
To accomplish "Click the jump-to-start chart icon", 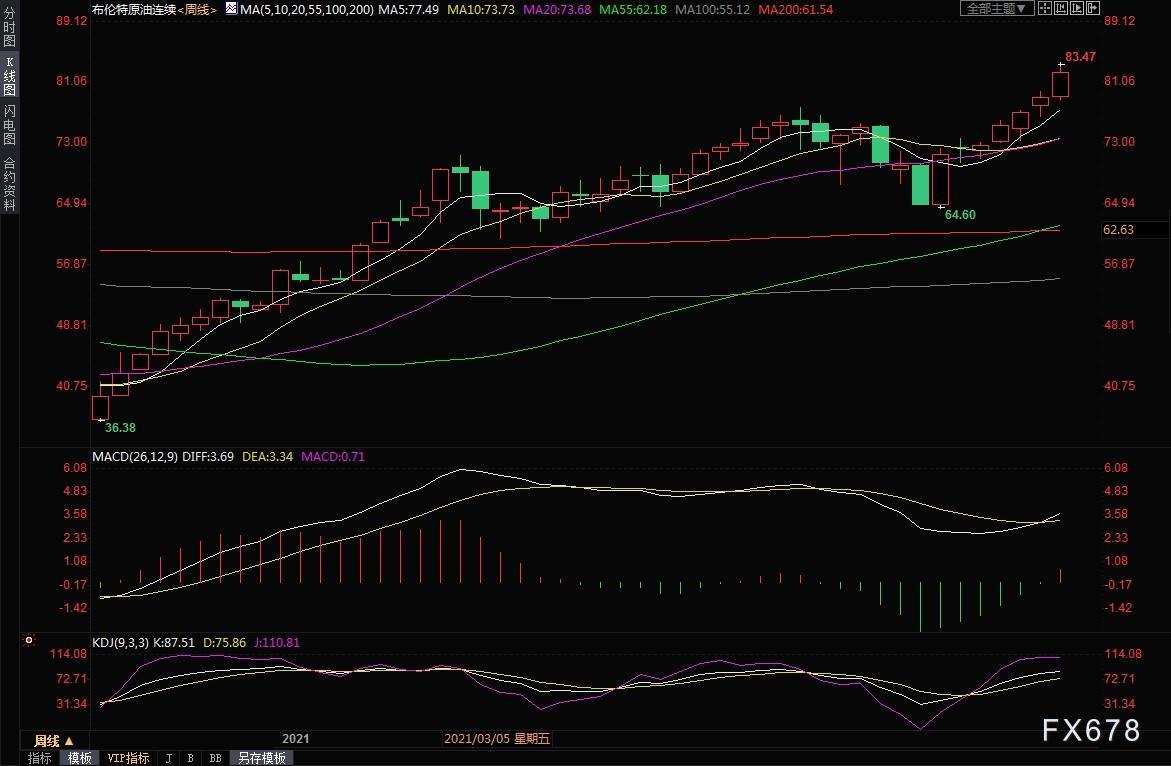I will click(1060, 9).
